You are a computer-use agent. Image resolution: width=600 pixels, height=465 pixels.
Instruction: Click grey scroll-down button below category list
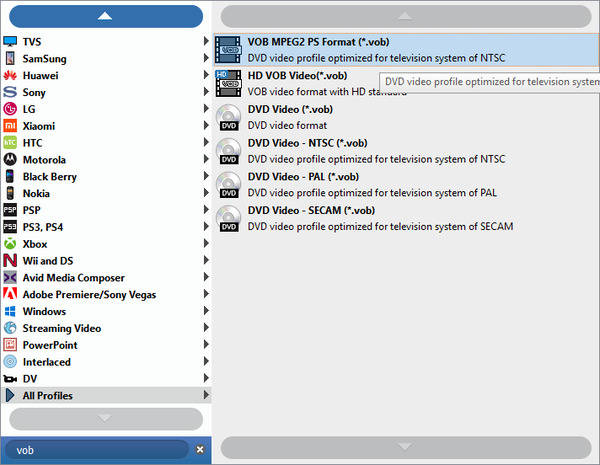(106, 419)
